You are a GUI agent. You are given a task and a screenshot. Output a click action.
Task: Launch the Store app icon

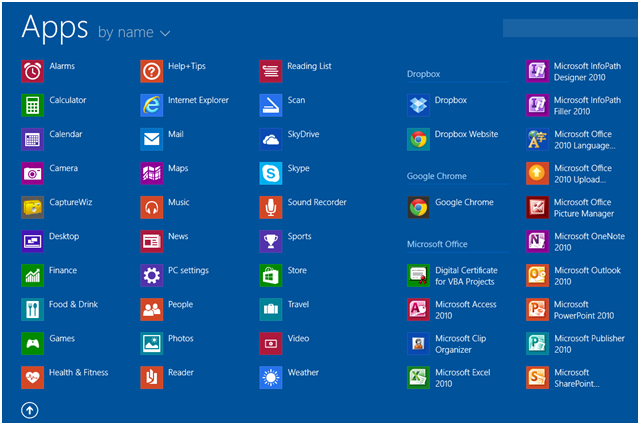(x=271, y=276)
